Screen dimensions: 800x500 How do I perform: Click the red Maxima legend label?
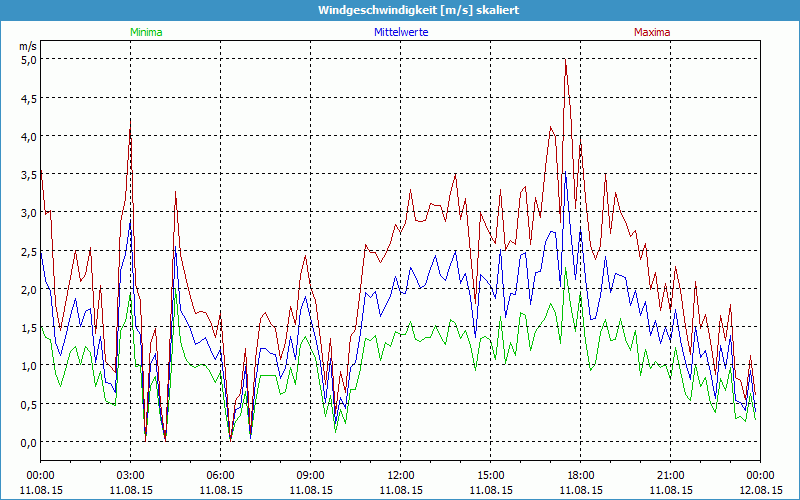click(x=651, y=32)
